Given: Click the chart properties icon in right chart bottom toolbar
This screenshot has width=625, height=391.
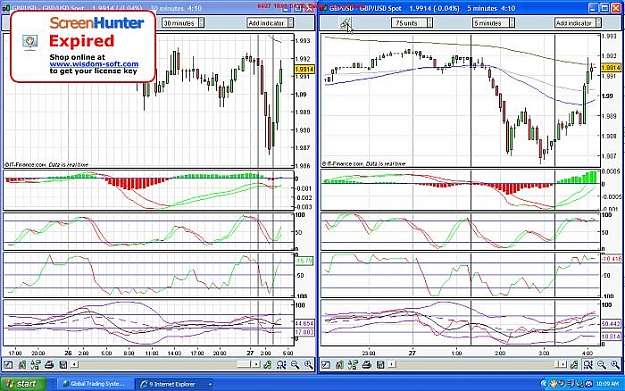Looking at the screenshot, I should coord(326,364).
